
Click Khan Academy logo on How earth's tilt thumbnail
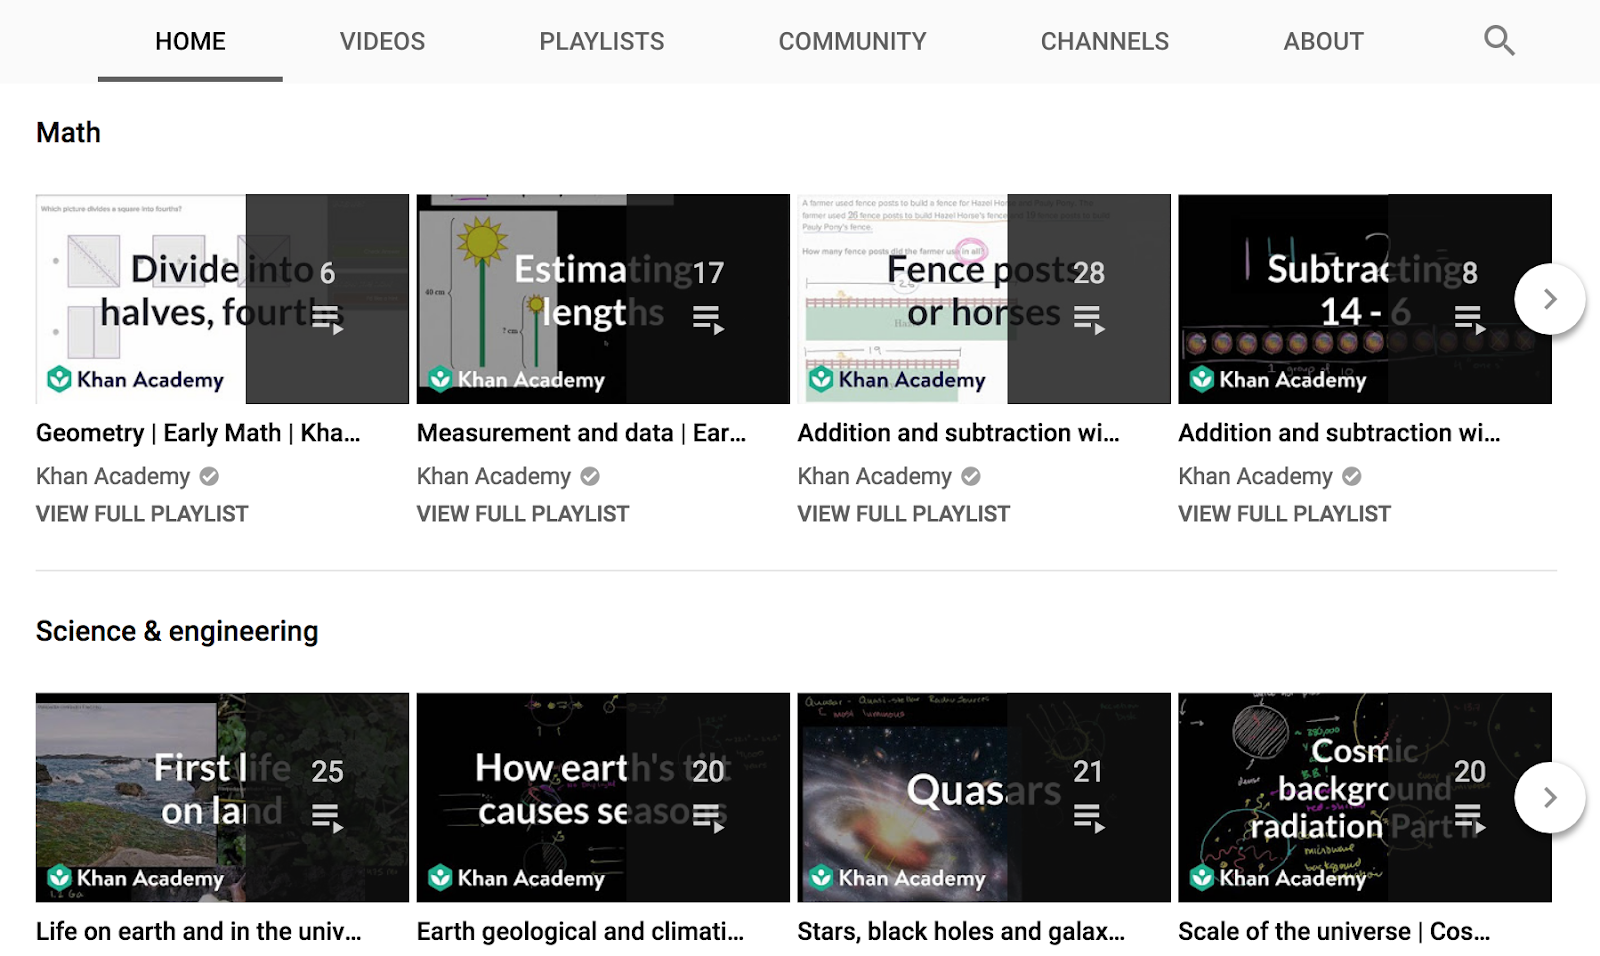(x=516, y=878)
